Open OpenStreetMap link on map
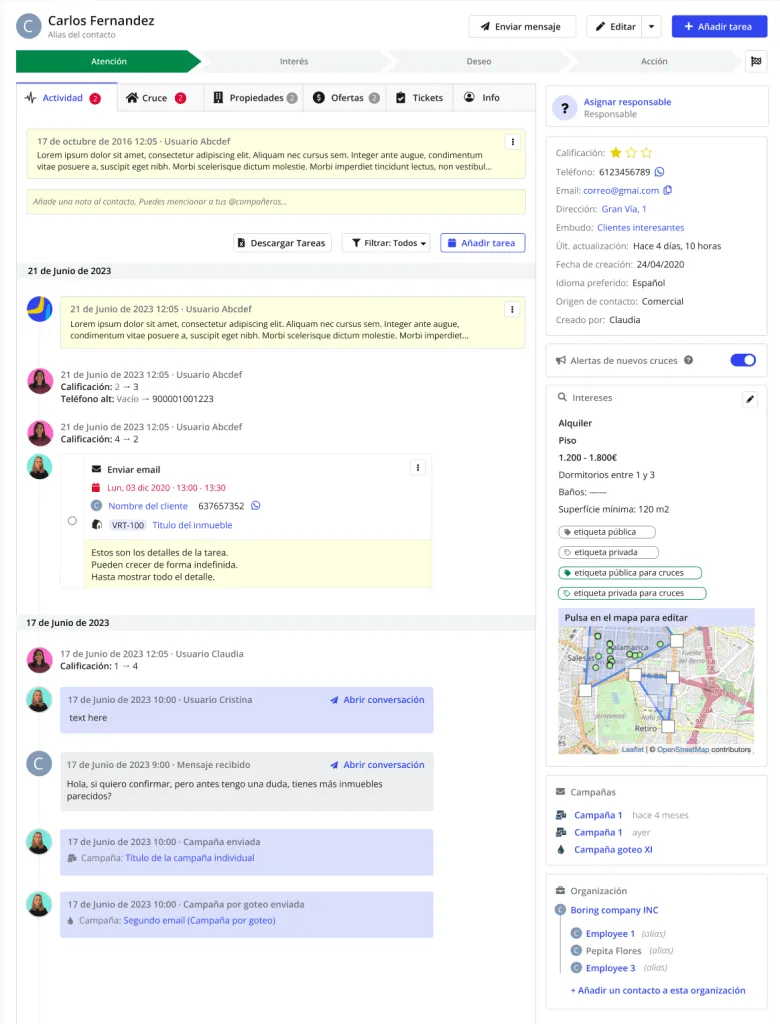This screenshot has height=1024, width=780. 683,750
